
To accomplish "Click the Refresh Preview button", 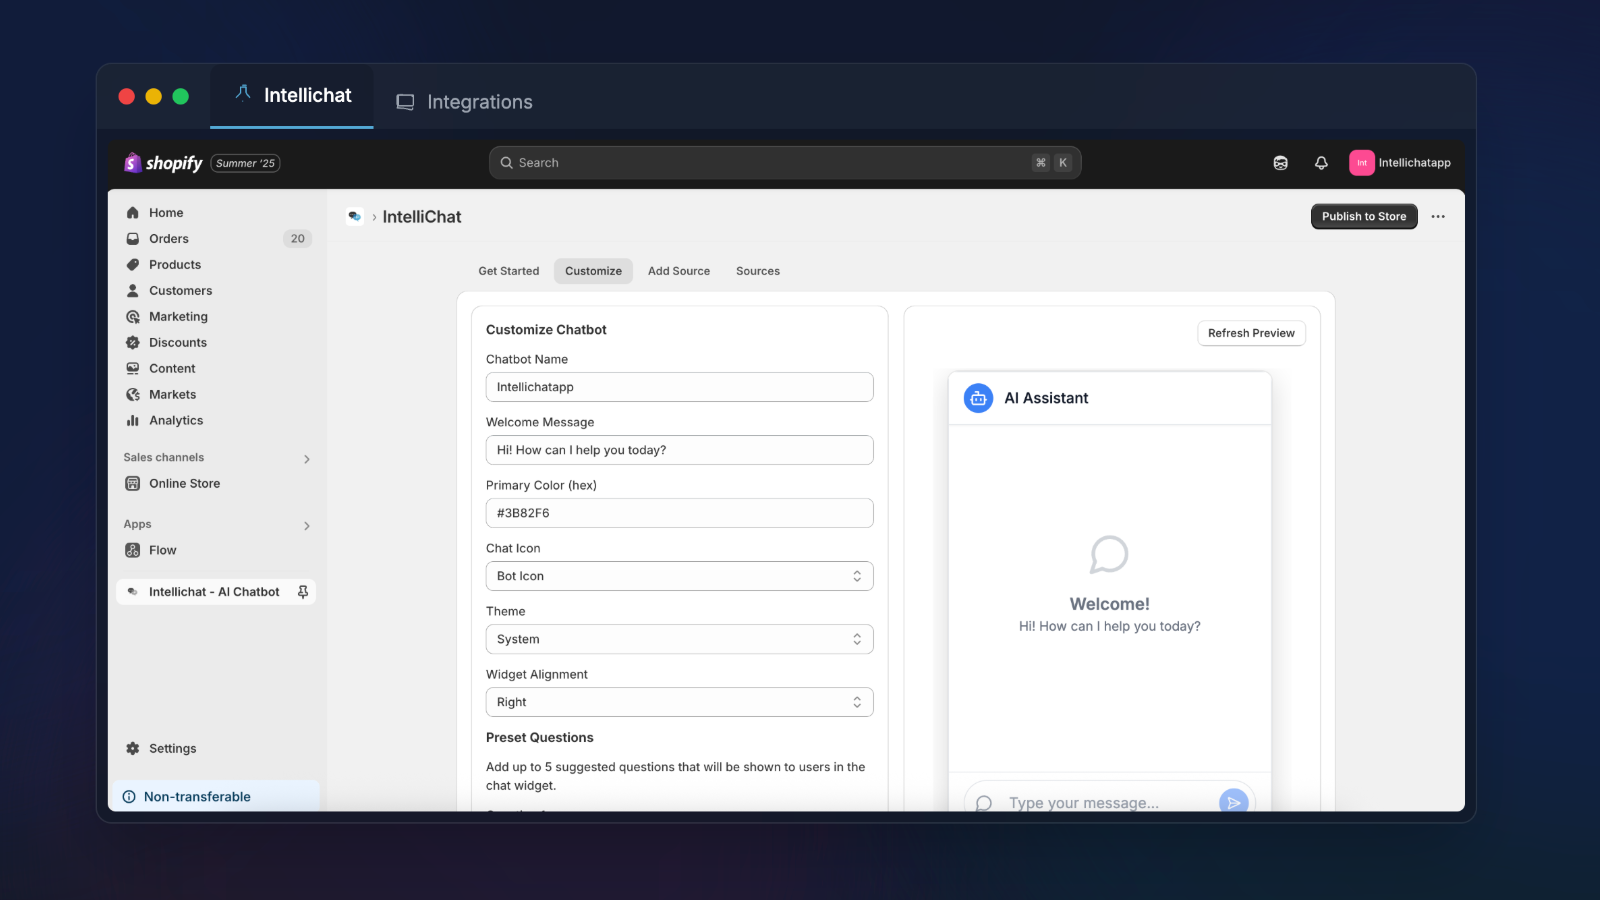I will 1251,333.
